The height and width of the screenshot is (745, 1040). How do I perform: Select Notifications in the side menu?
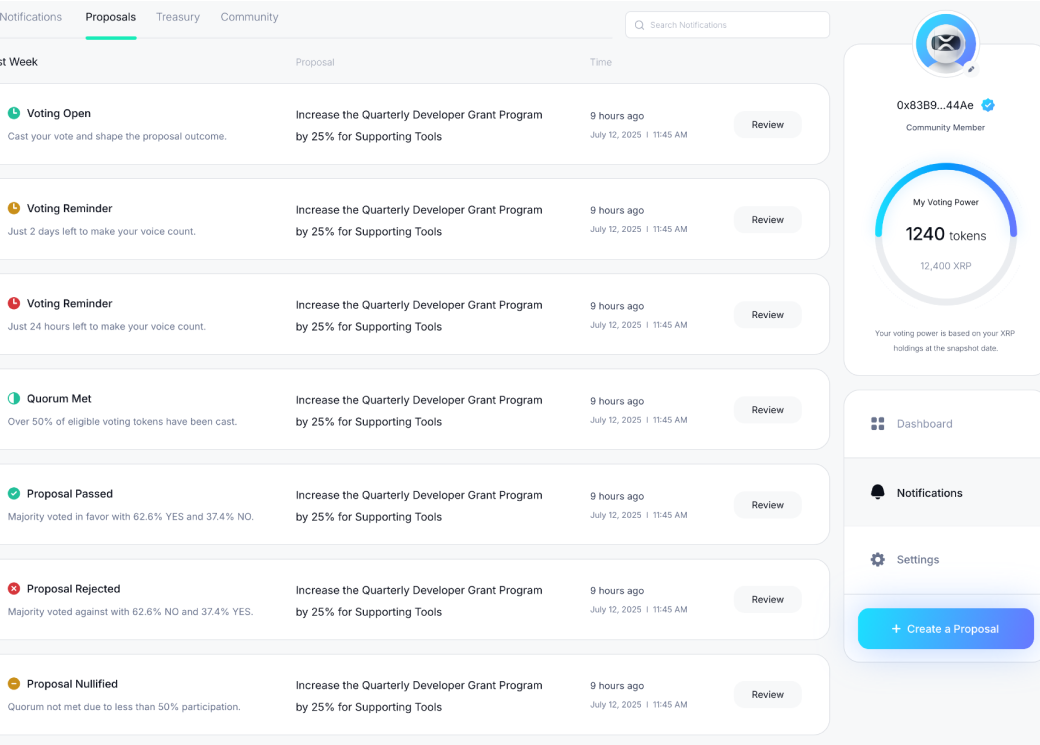point(929,493)
